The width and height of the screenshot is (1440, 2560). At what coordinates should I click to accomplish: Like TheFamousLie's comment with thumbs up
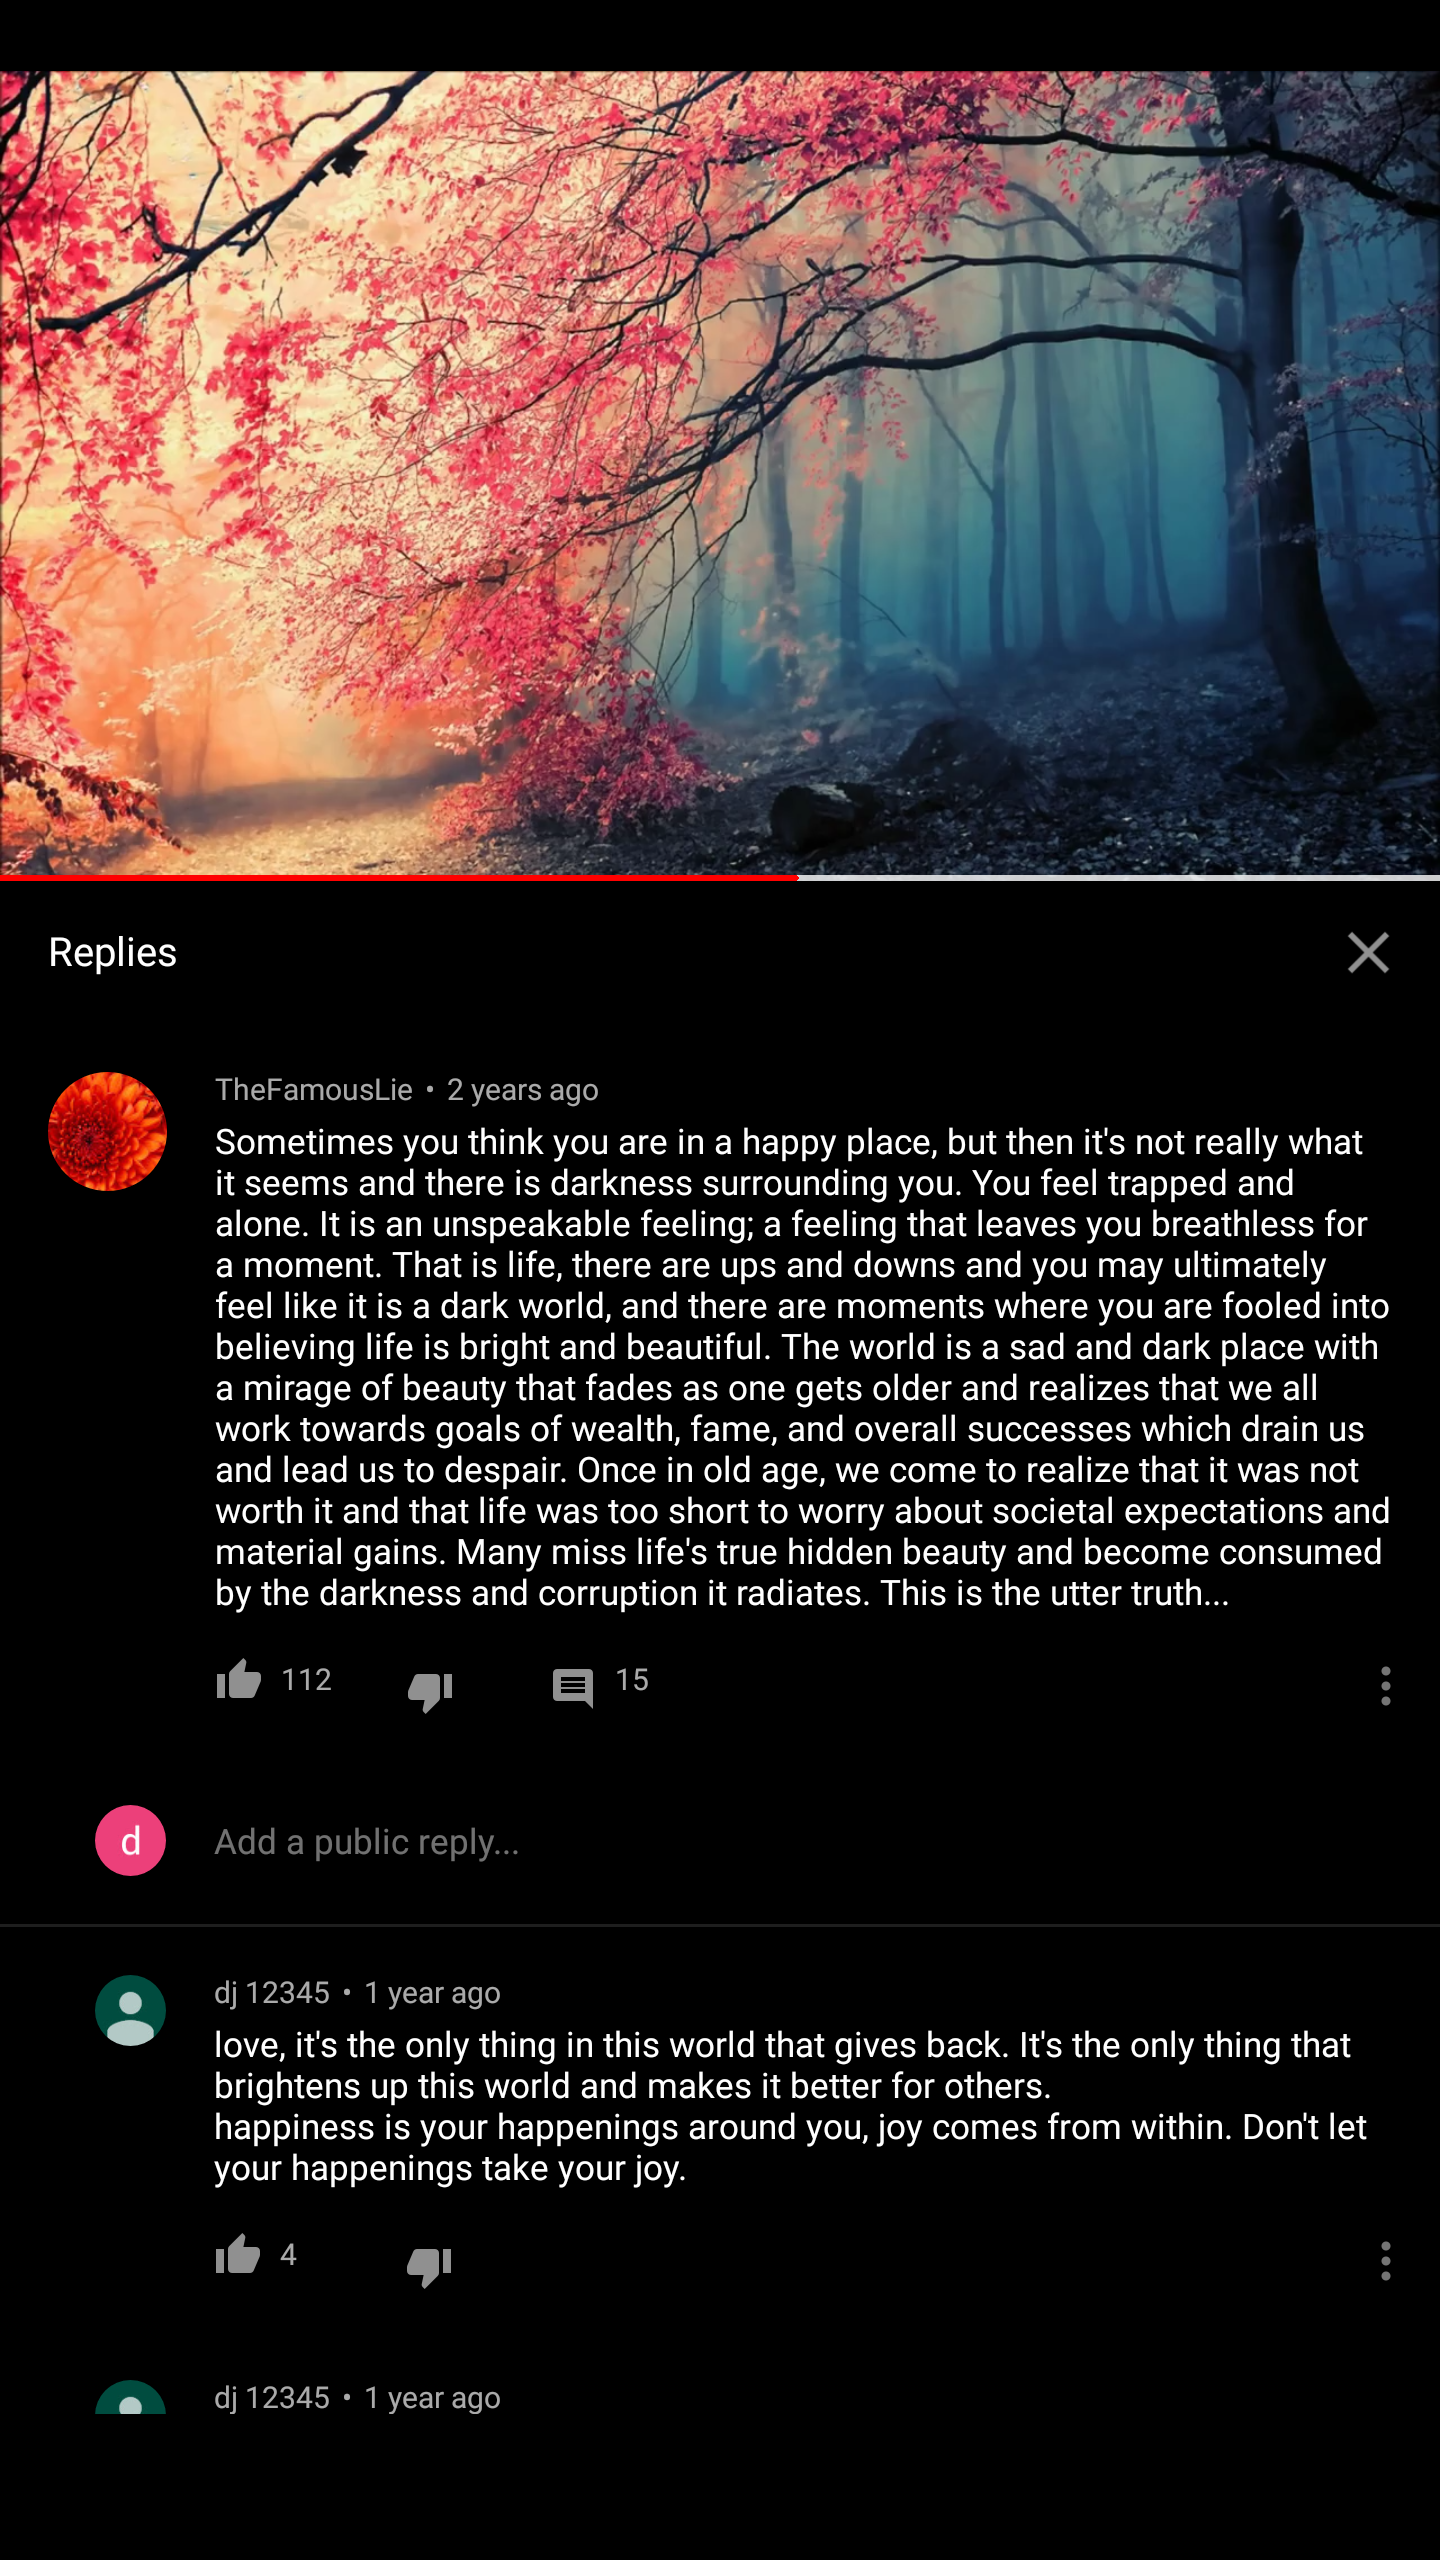pos(238,1681)
